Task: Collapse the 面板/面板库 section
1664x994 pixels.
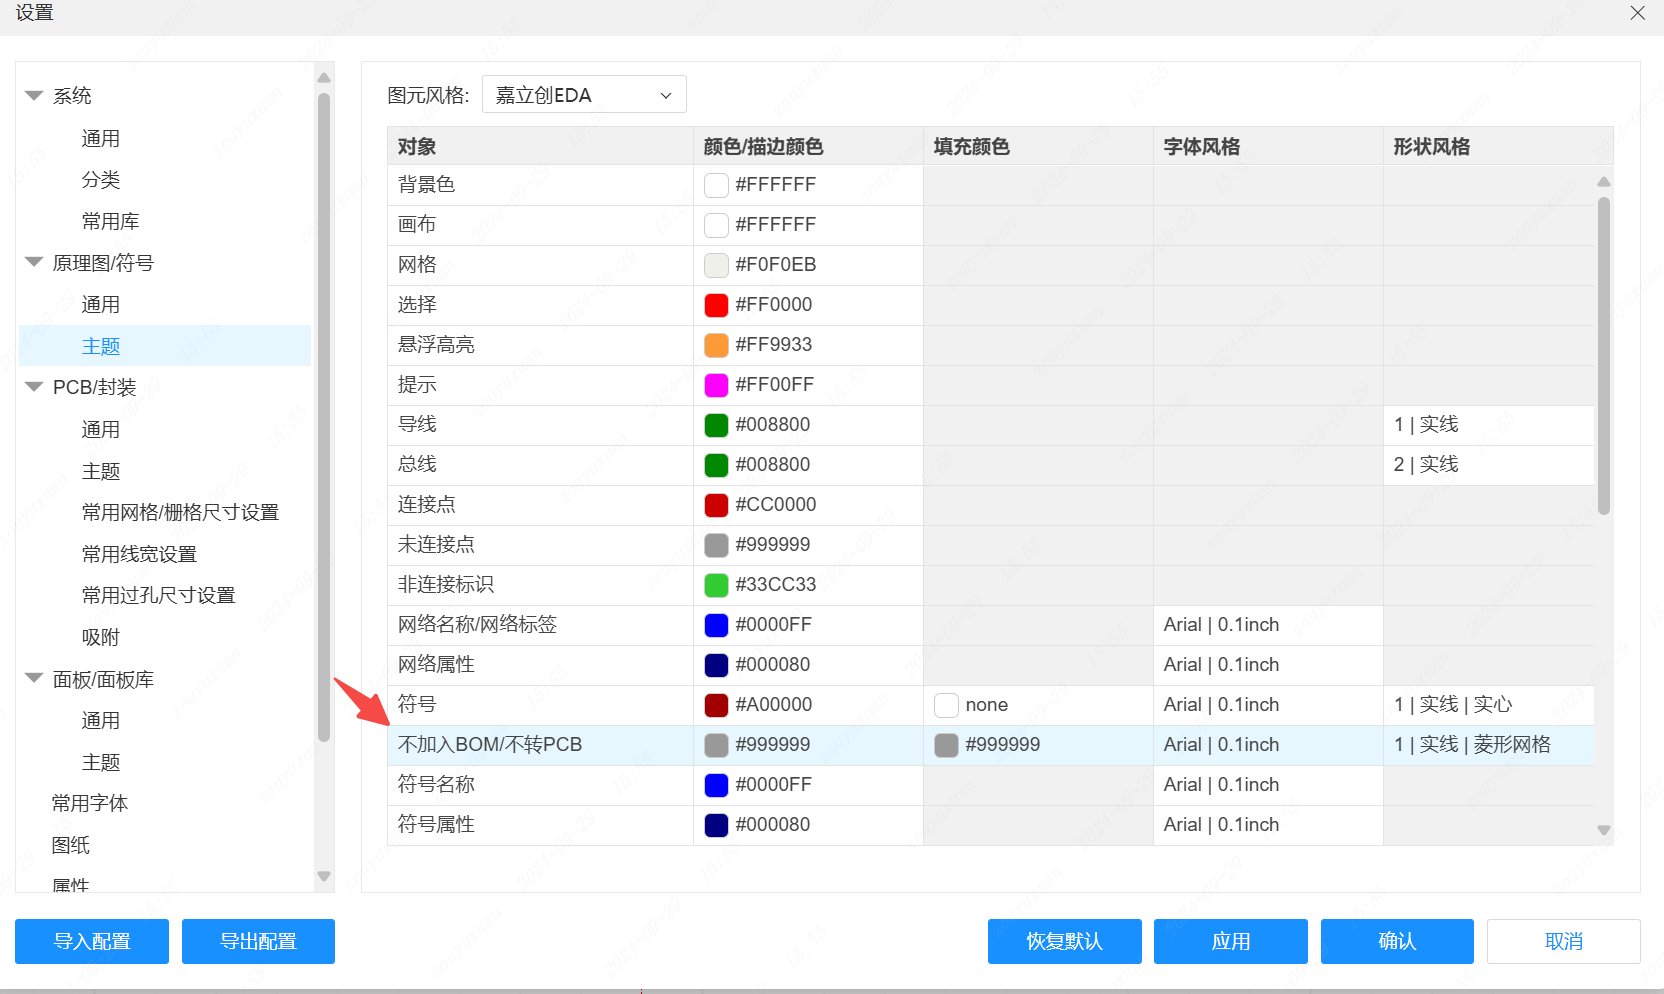Action: tap(33, 679)
